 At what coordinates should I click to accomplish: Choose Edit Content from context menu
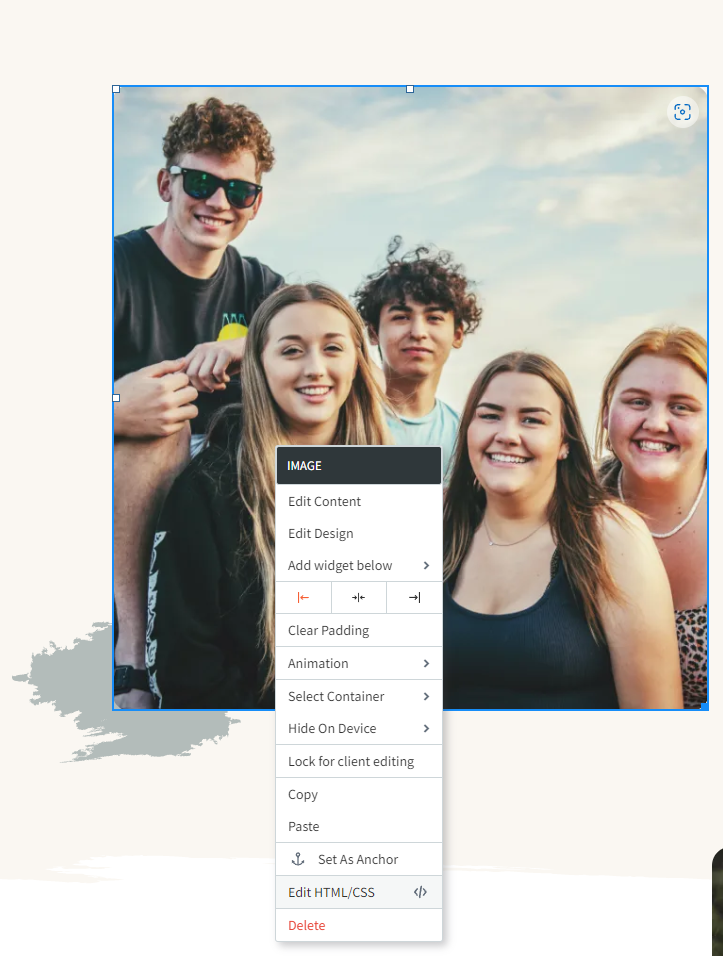(325, 502)
